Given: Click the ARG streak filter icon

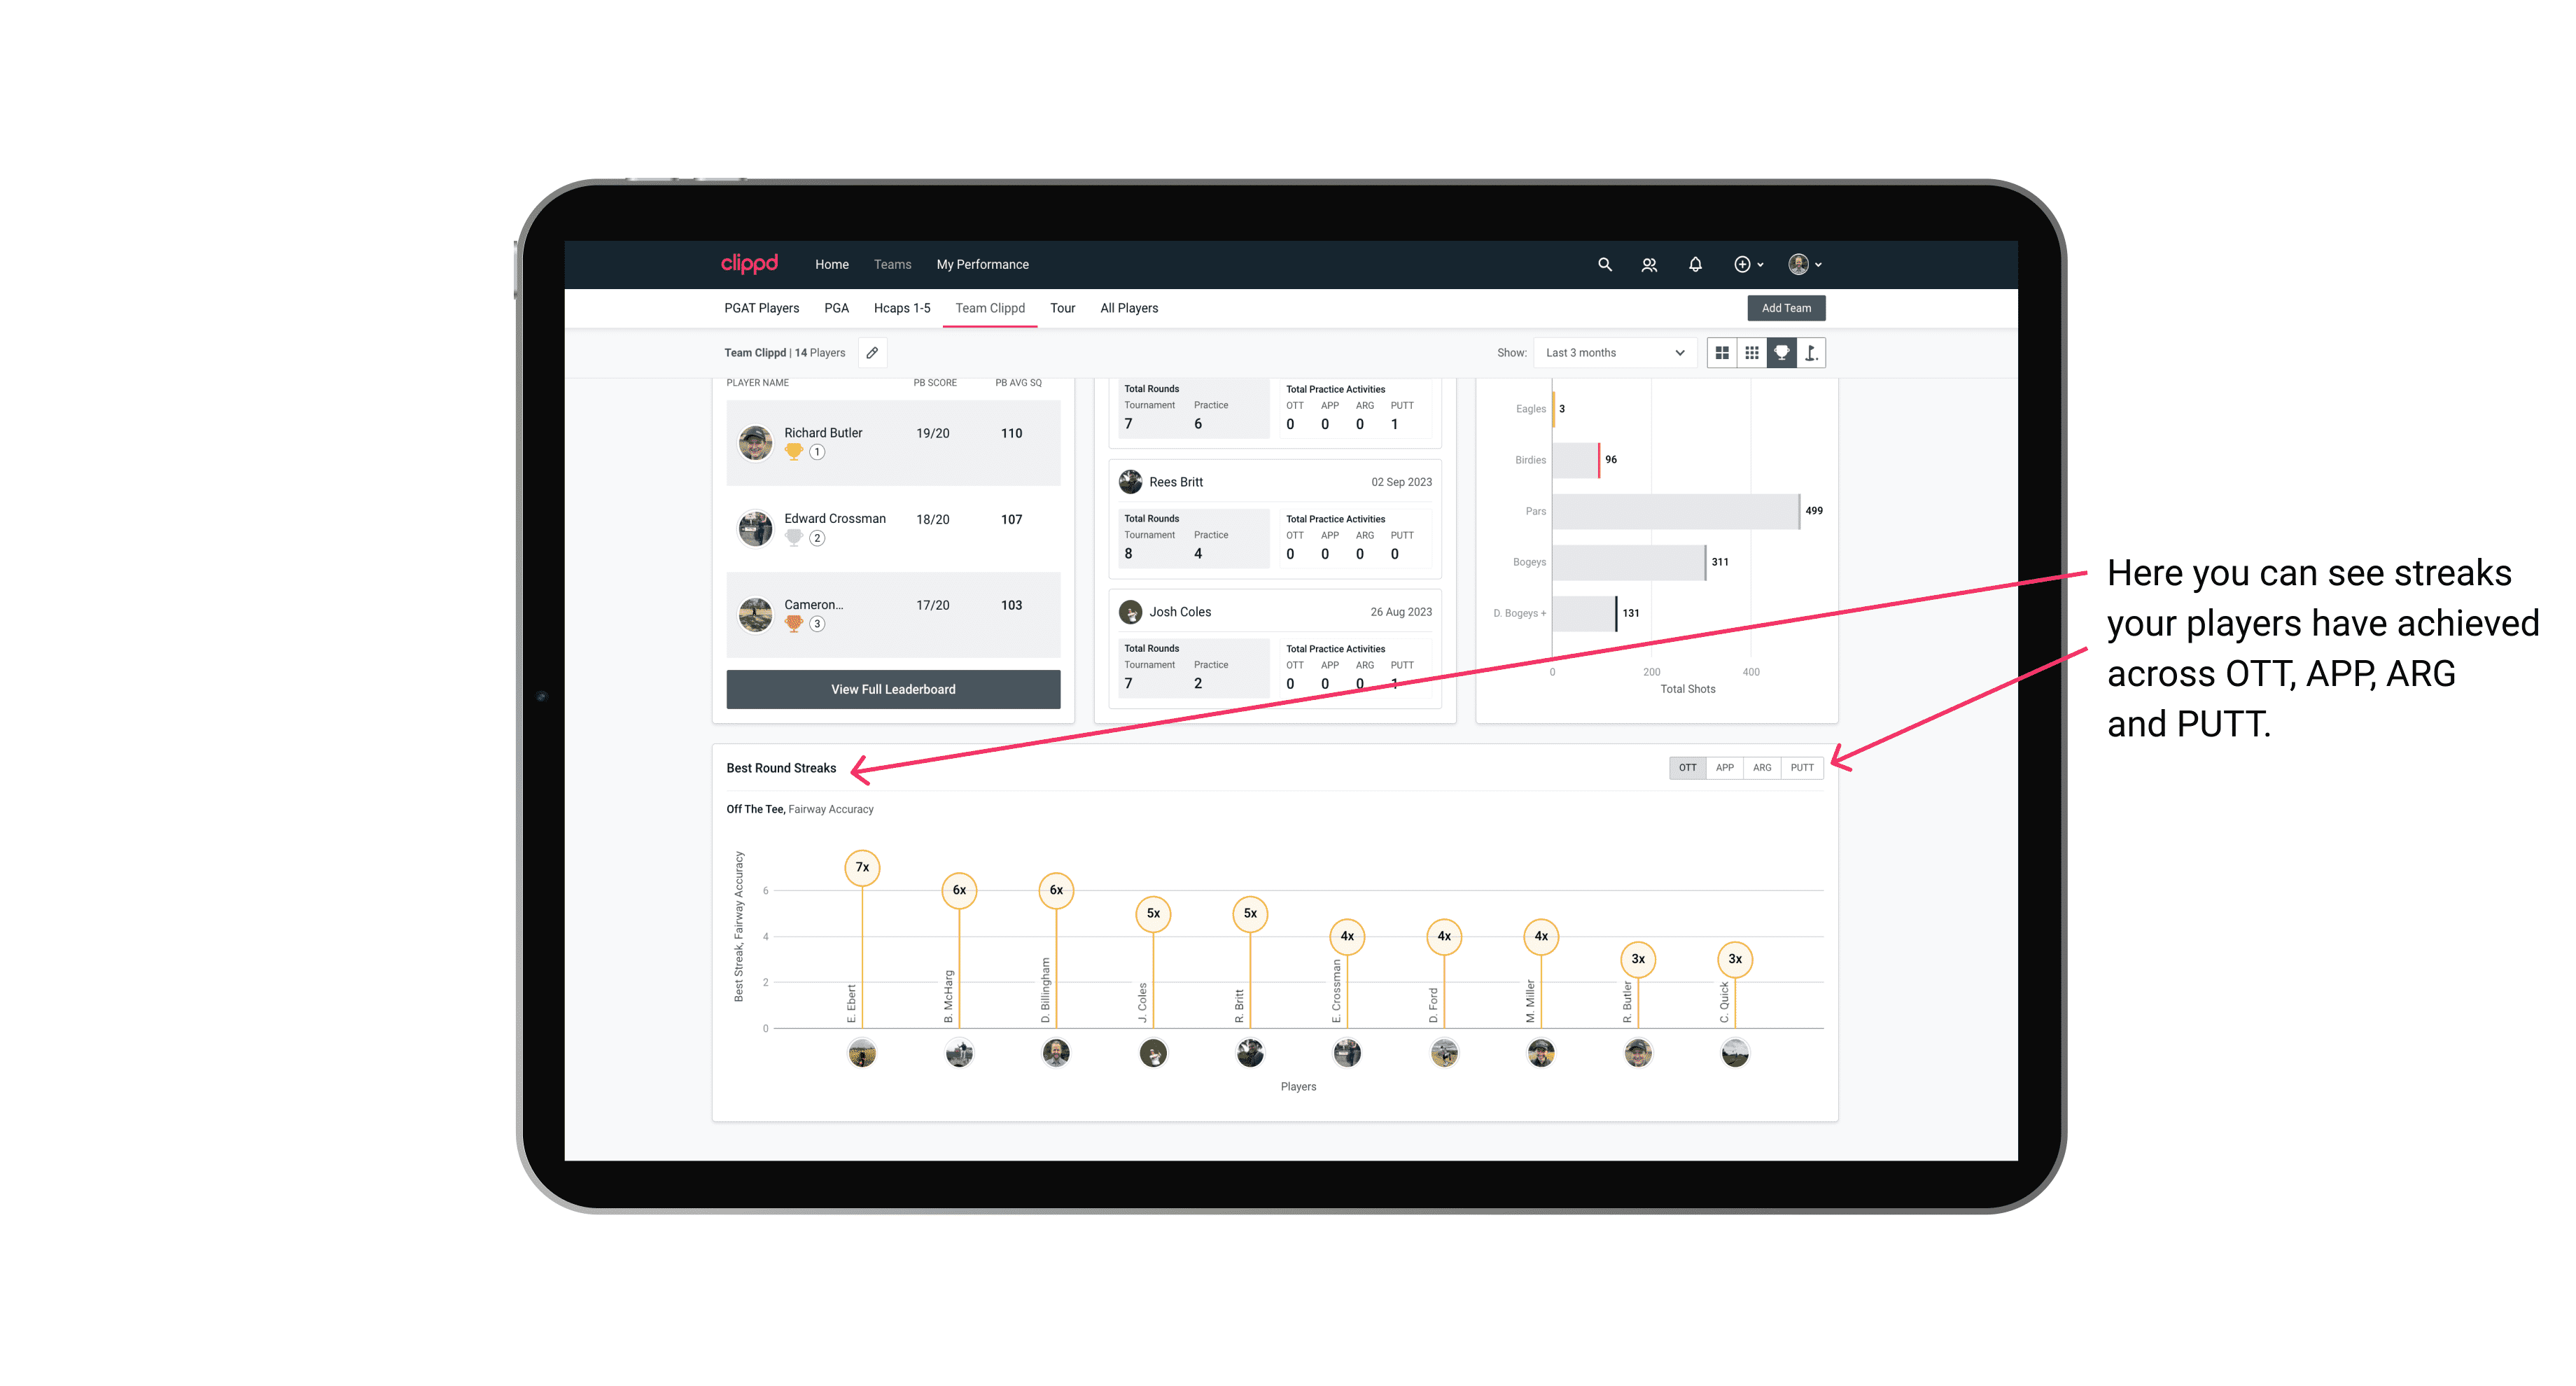Looking at the screenshot, I should [1763, 766].
